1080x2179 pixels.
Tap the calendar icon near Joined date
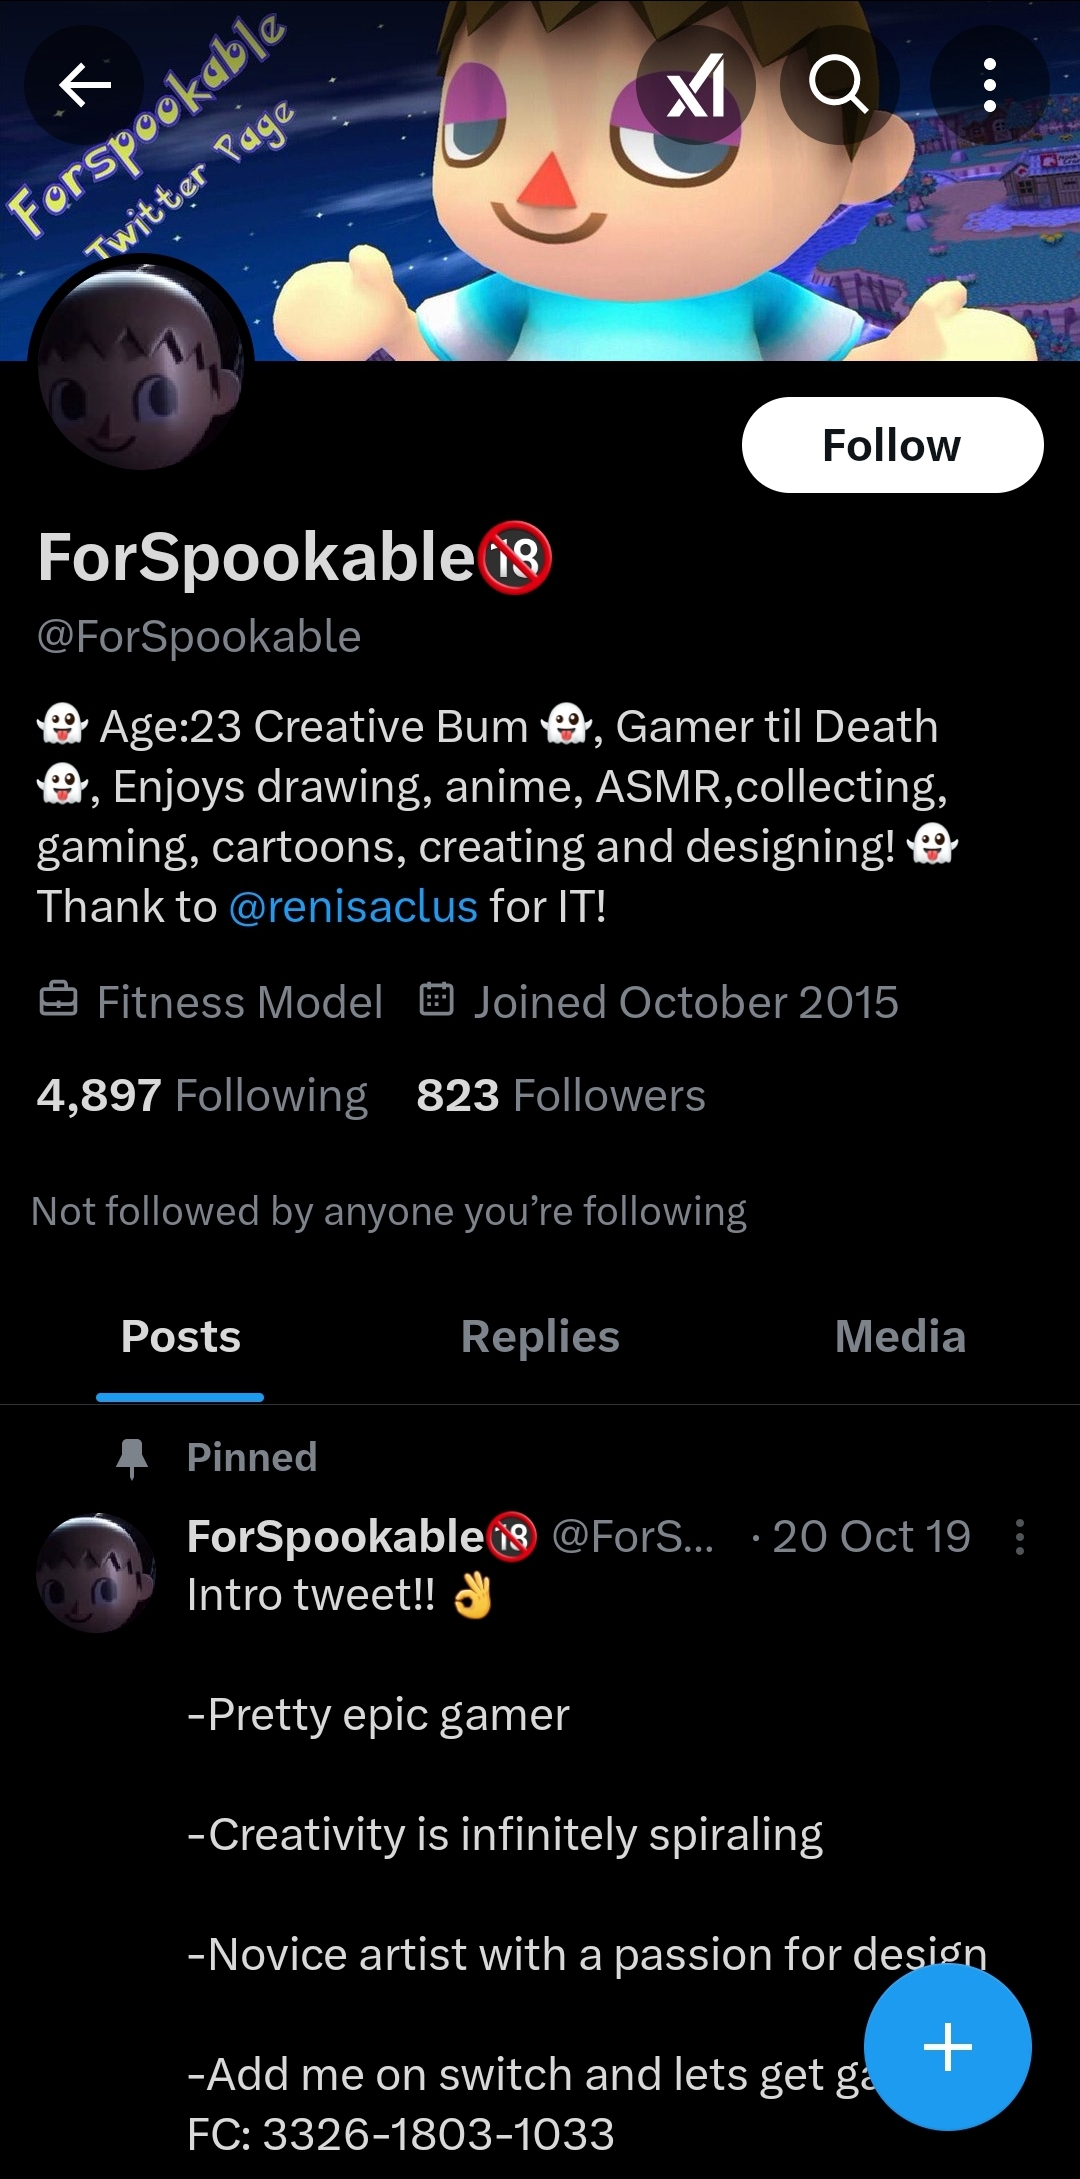436,999
